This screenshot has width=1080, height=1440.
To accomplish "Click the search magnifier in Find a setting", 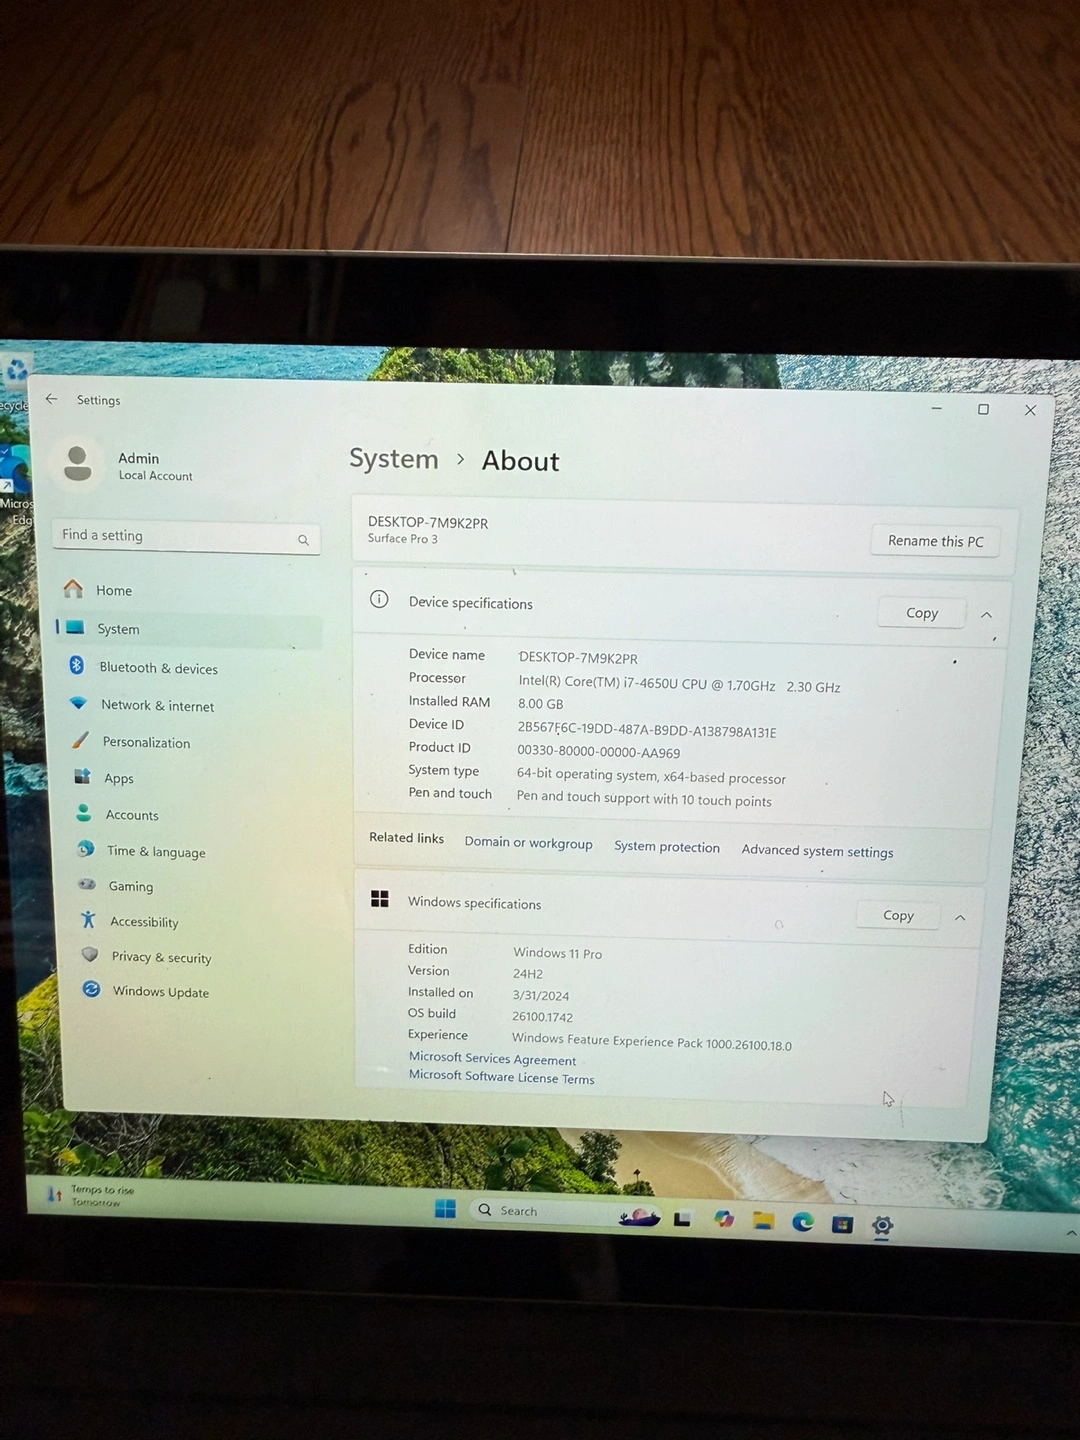I will (303, 540).
